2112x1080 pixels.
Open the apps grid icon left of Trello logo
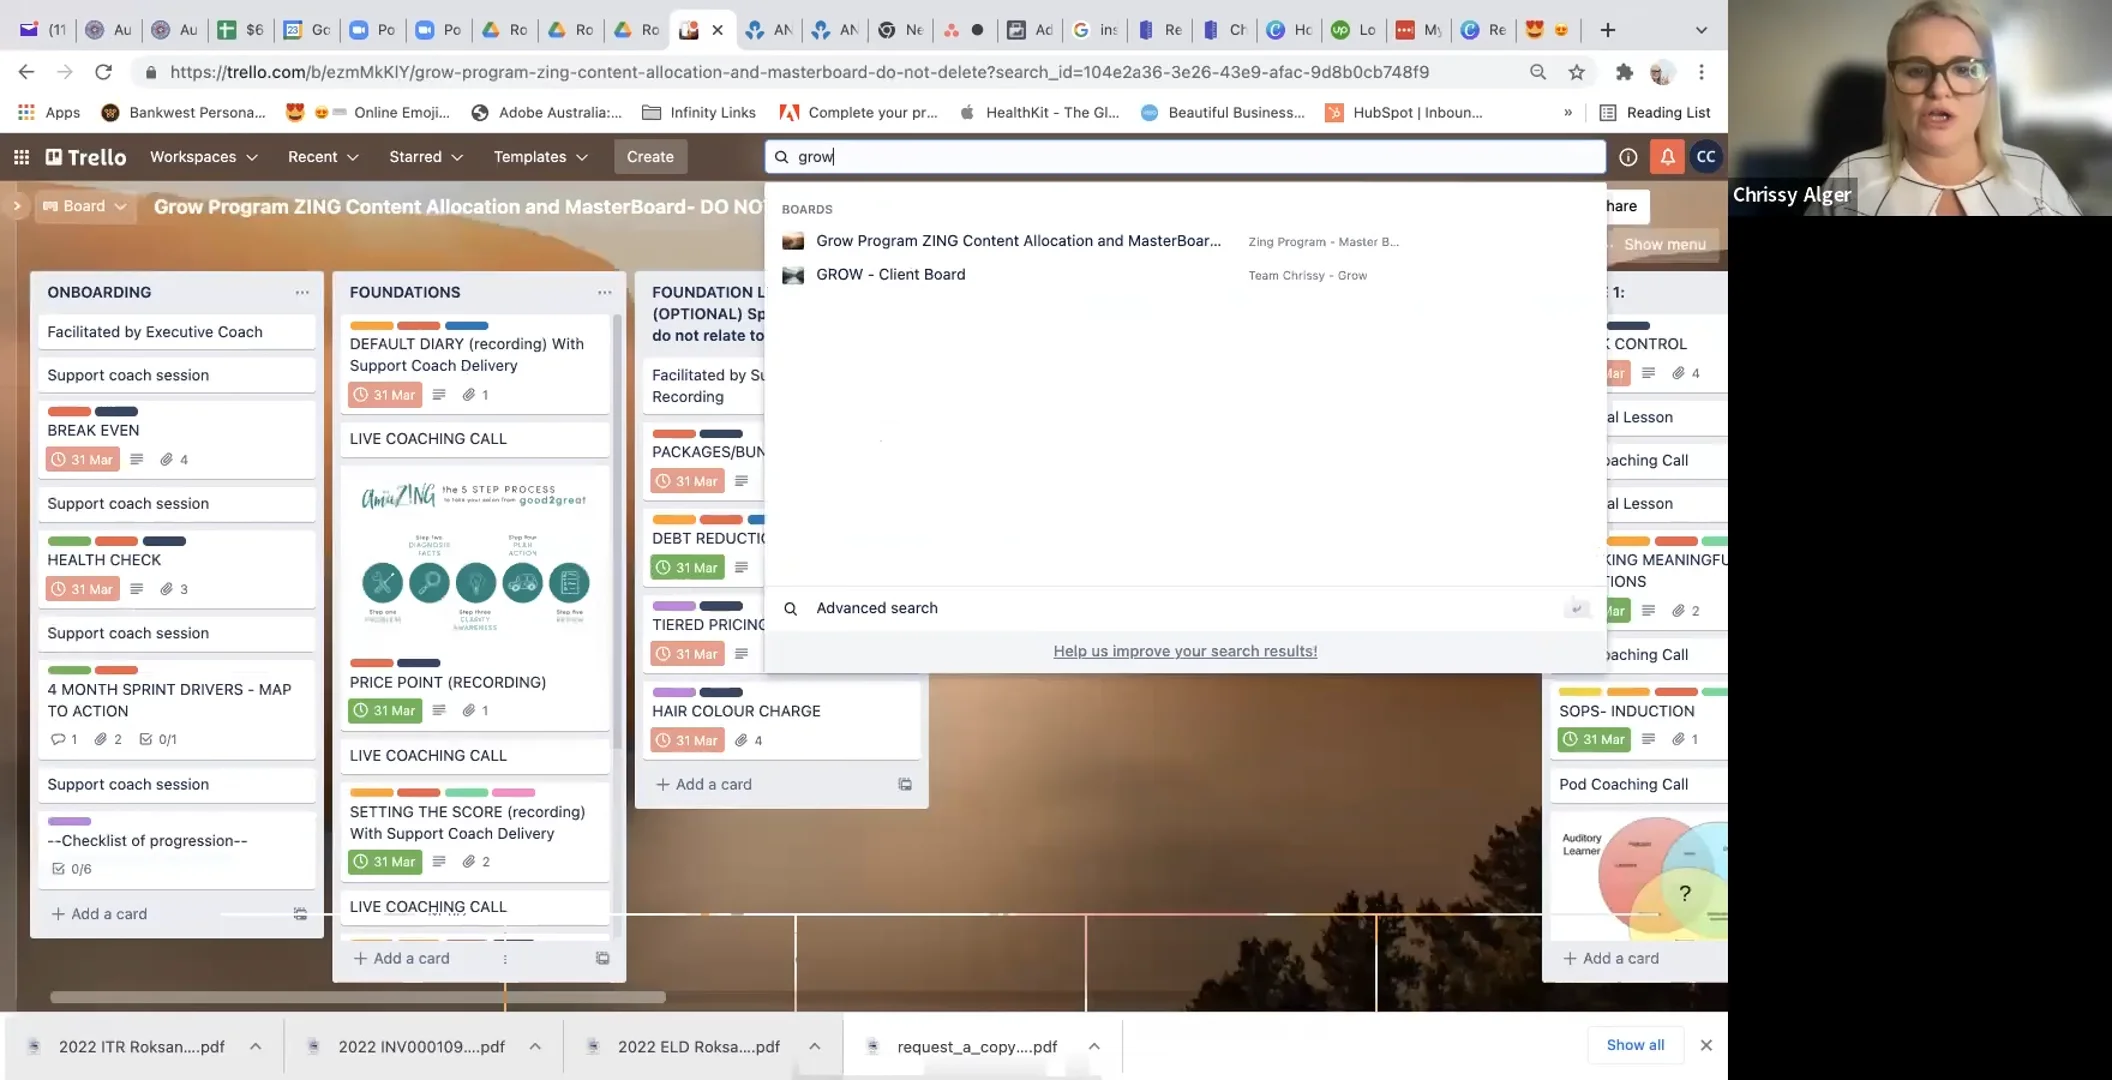pyautogui.click(x=20, y=156)
